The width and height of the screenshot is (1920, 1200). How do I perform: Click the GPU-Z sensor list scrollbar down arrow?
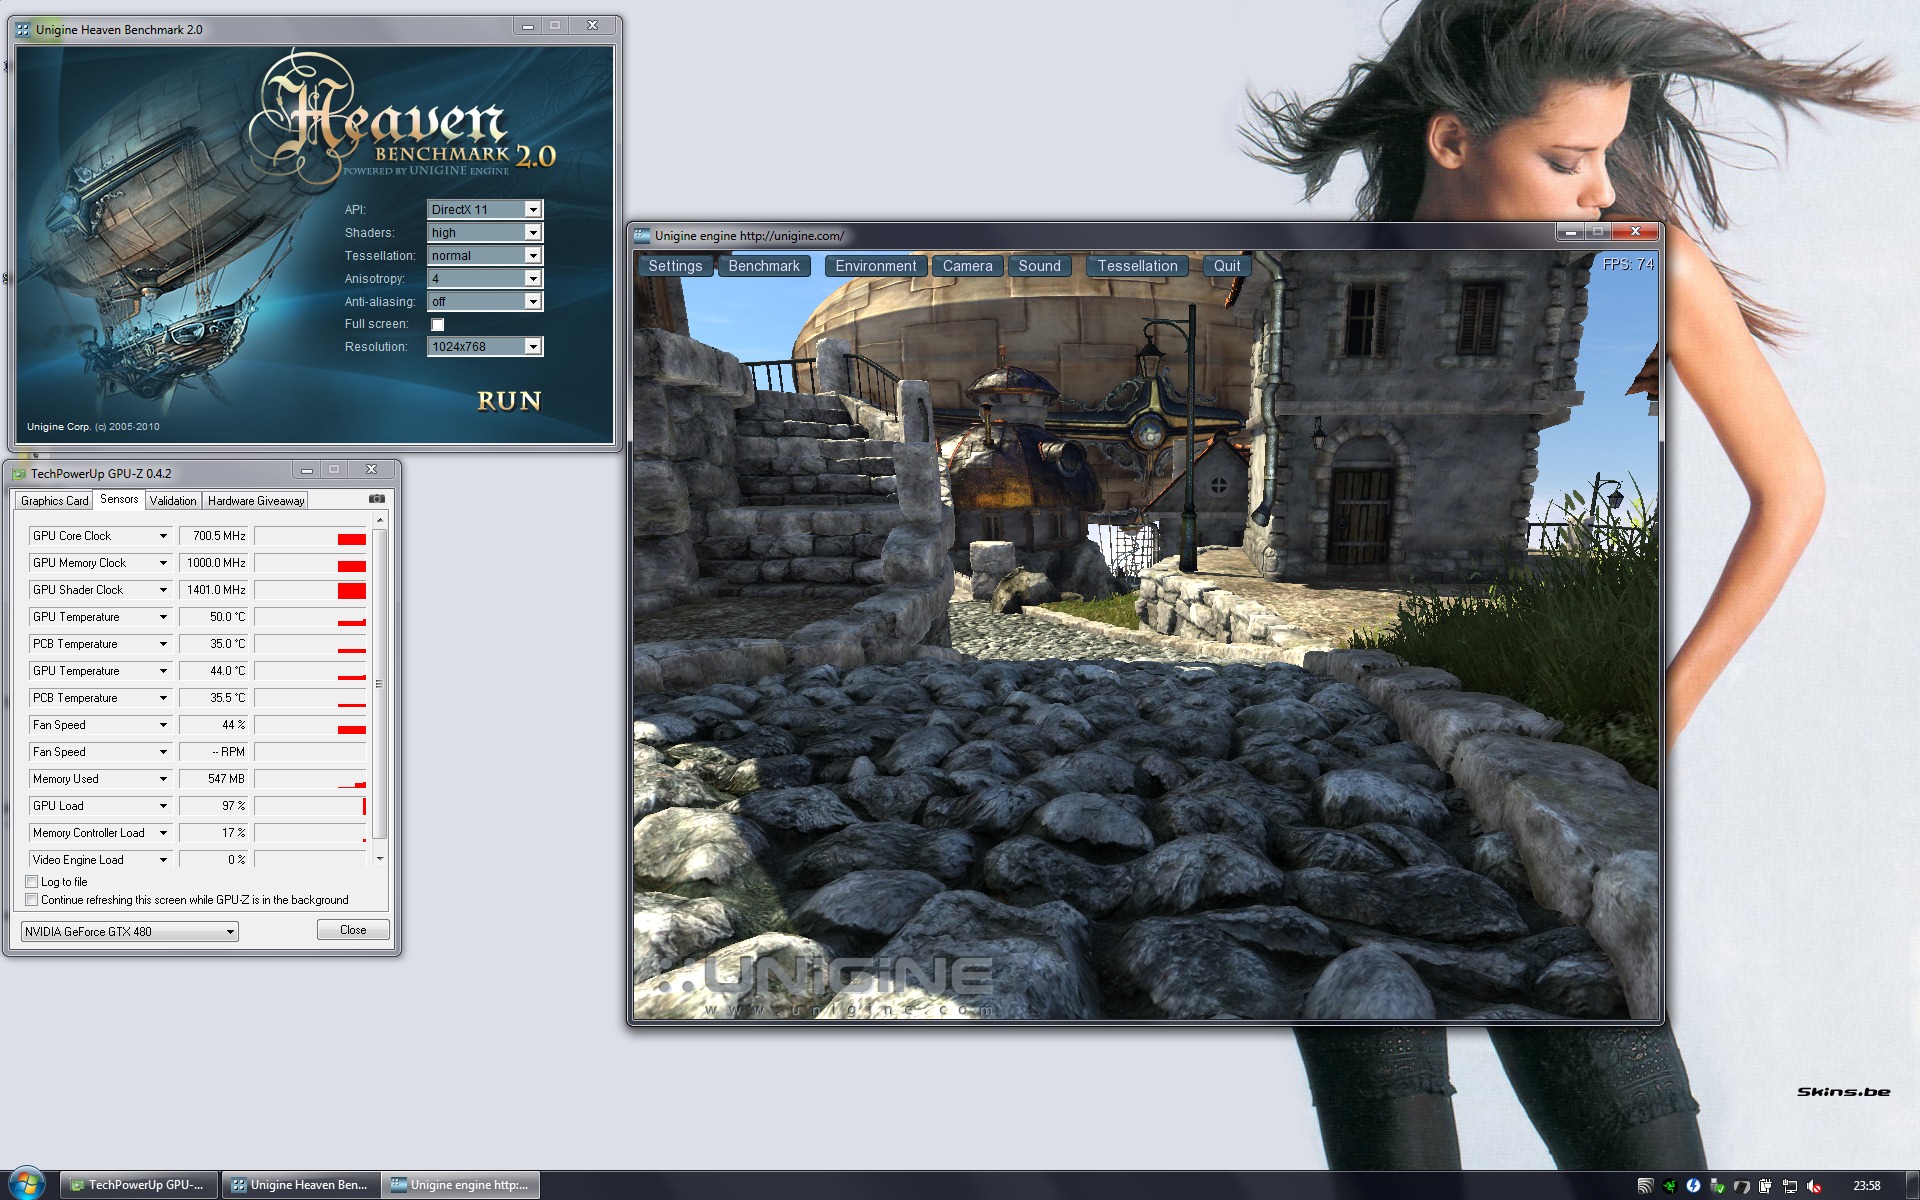tap(380, 859)
